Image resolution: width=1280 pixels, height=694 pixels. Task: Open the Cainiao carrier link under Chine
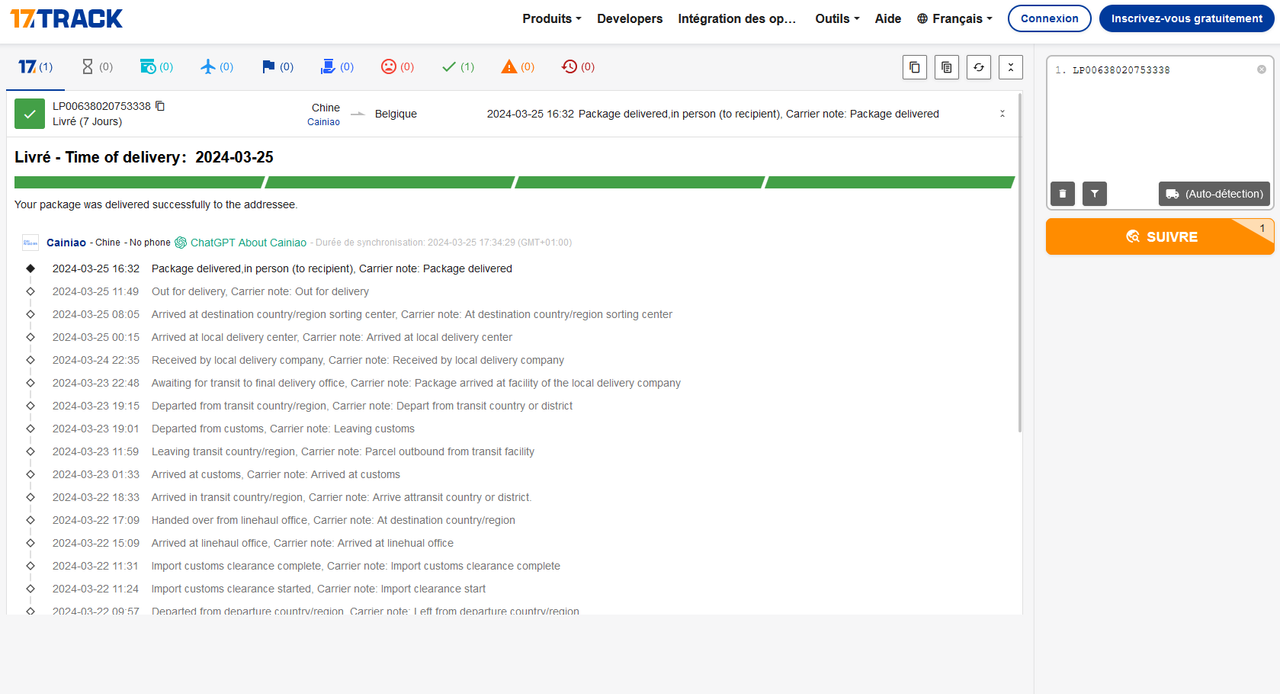[x=323, y=122]
